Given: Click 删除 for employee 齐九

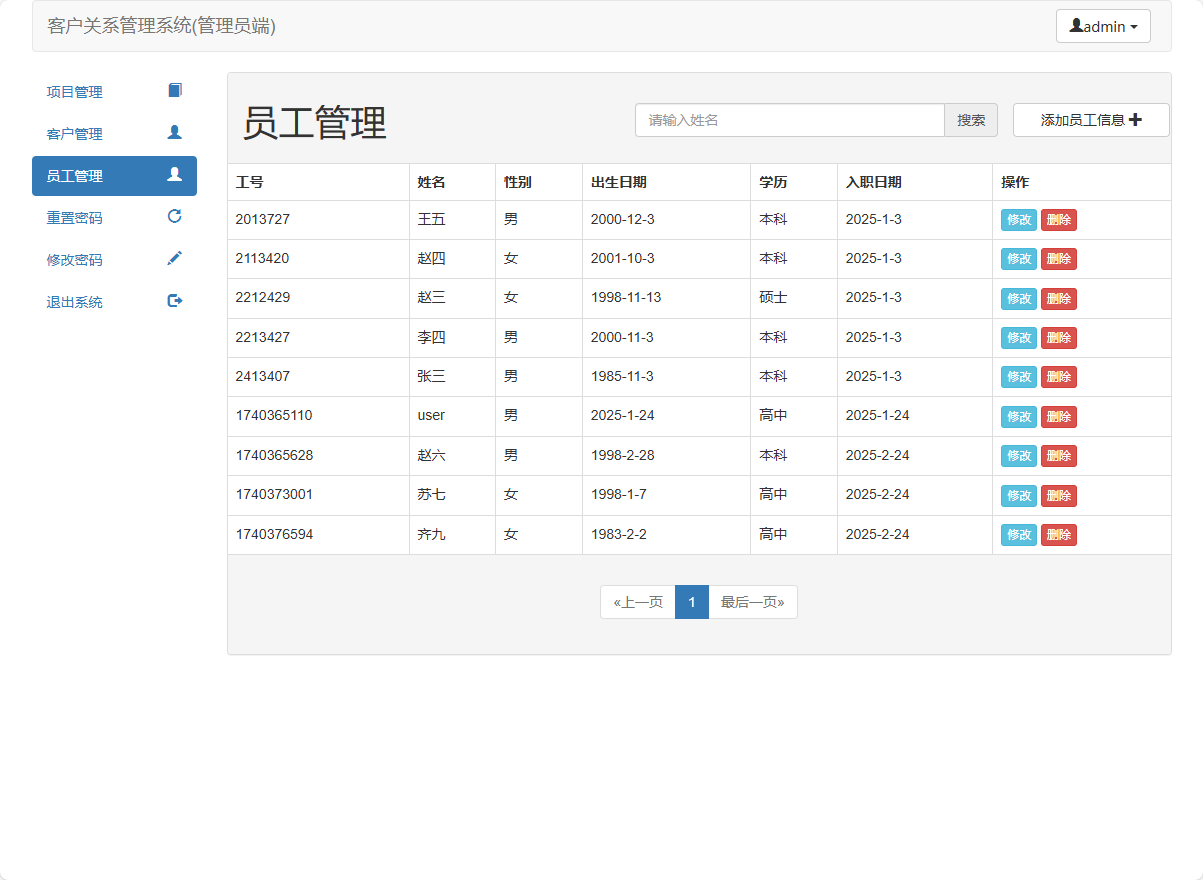Looking at the screenshot, I should tap(1059, 534).
